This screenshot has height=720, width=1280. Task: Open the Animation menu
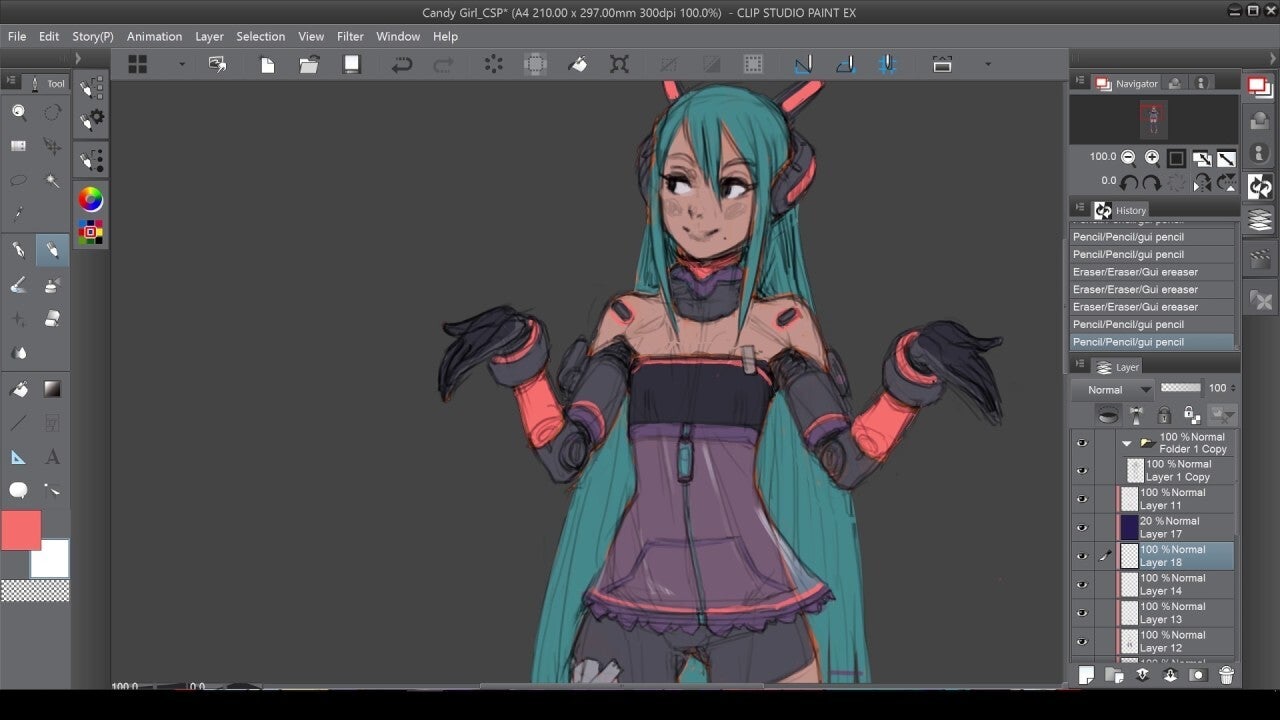tap(154, 36)
